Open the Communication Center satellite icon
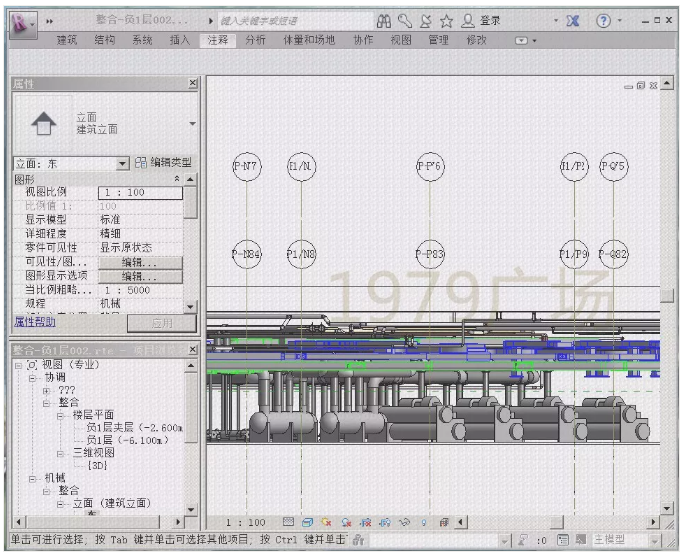 pos(426,21)
